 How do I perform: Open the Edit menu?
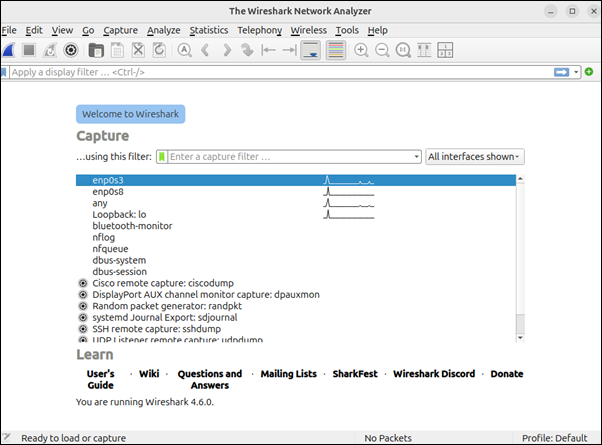click(34, 30)
